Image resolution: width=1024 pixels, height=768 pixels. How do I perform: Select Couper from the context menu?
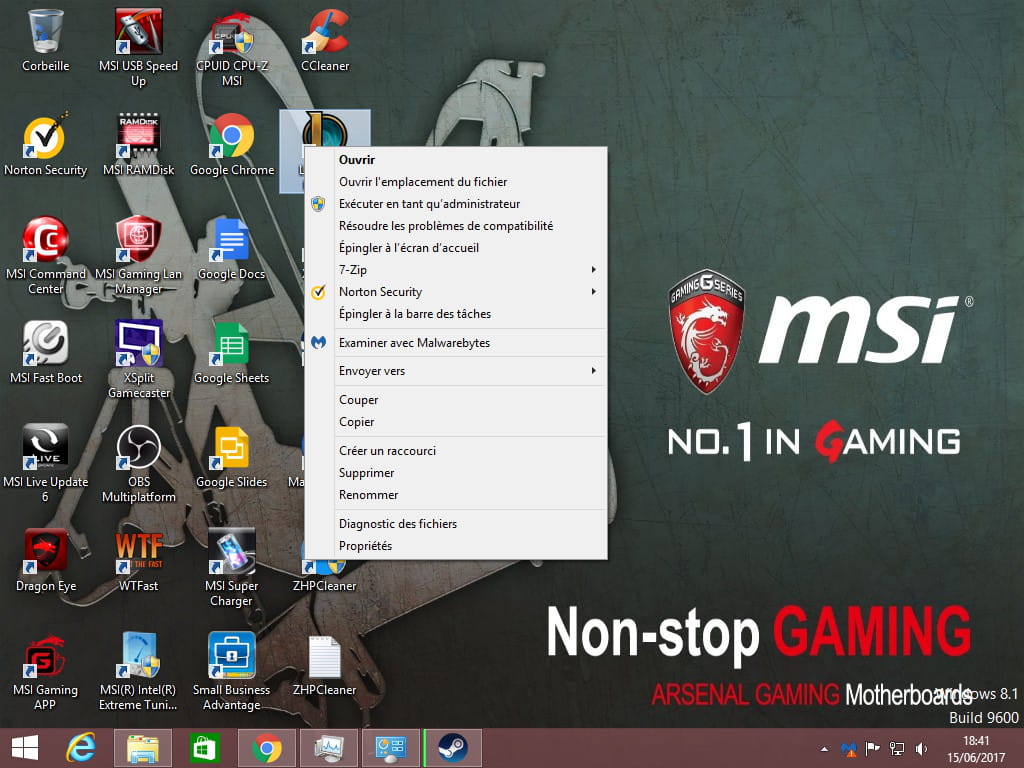pos(456,400)
